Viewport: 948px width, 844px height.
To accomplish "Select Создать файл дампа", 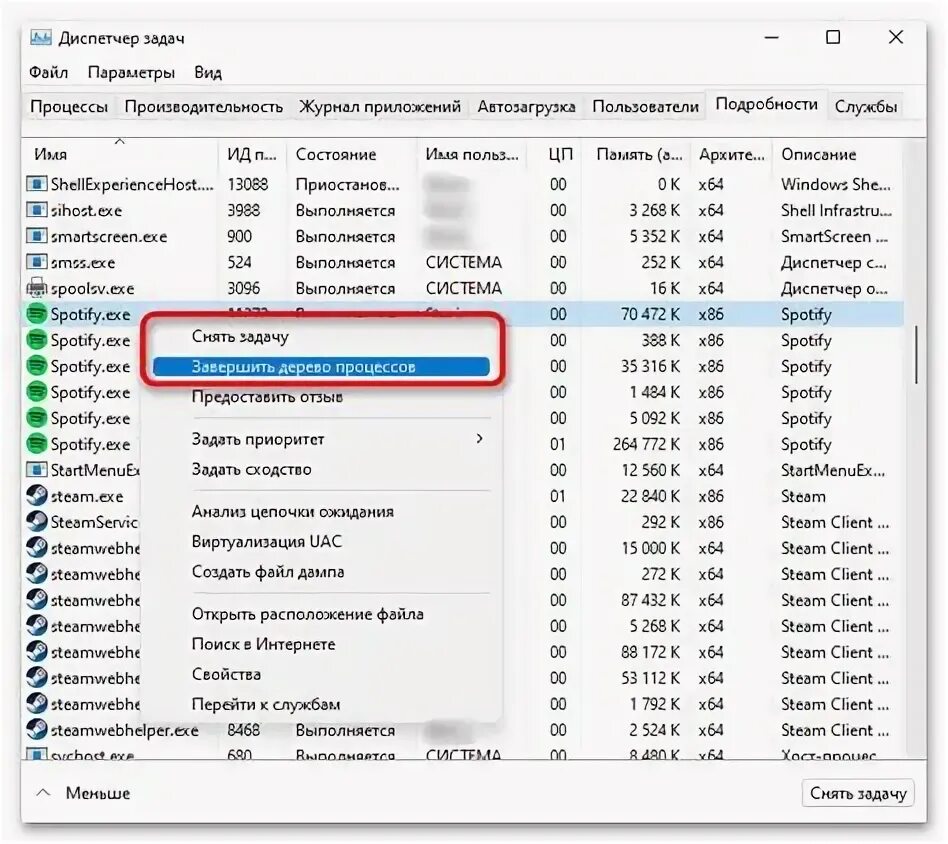I will point(322,571).
